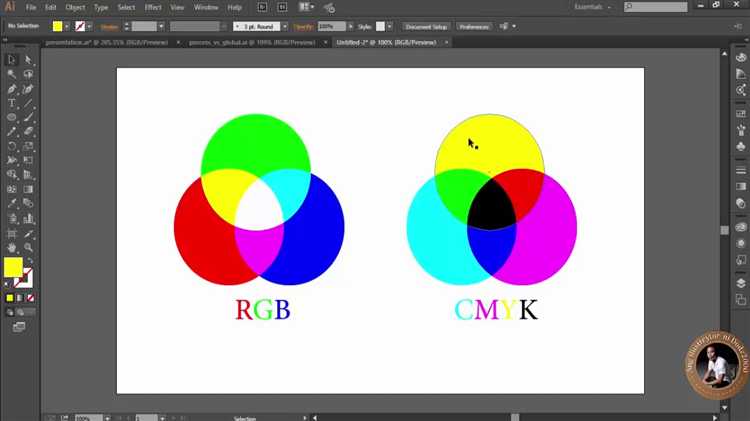Select the Eyedropper tool
The width and height of the screenshot is (750, 421).
point(11,204)
